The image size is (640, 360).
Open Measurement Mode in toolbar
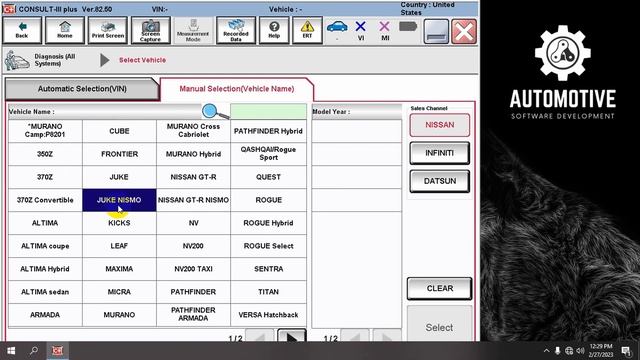pyautogui.click(x=193, y=30)
